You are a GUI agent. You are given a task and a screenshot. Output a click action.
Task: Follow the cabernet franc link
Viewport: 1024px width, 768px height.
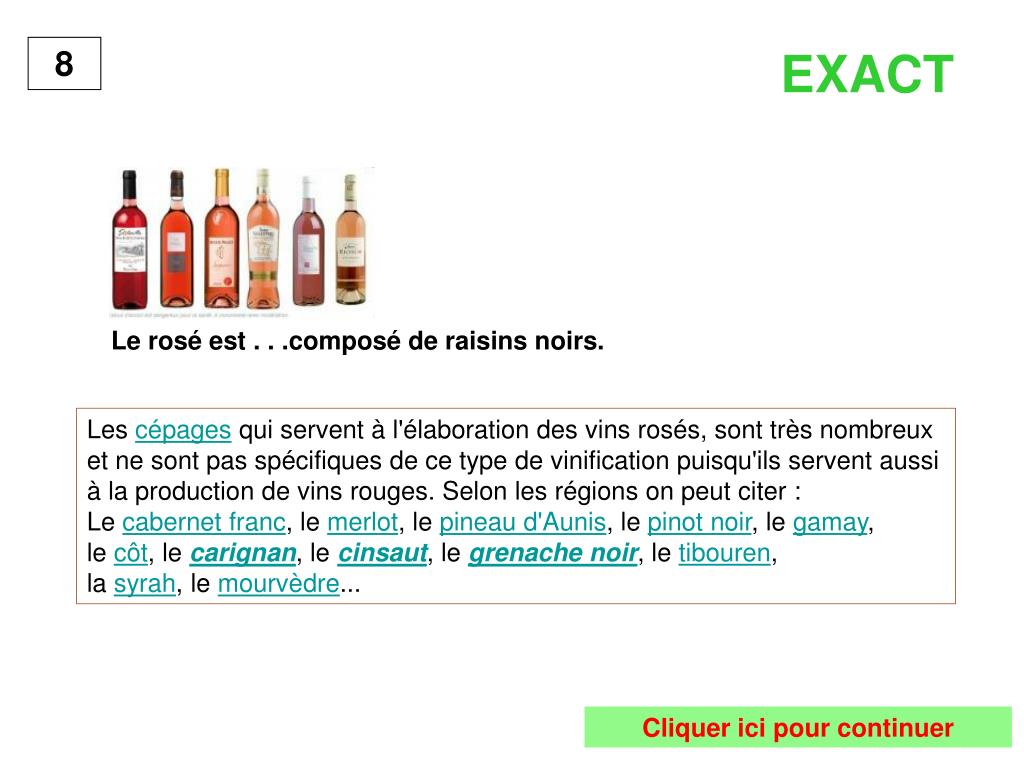pos(204,522)
